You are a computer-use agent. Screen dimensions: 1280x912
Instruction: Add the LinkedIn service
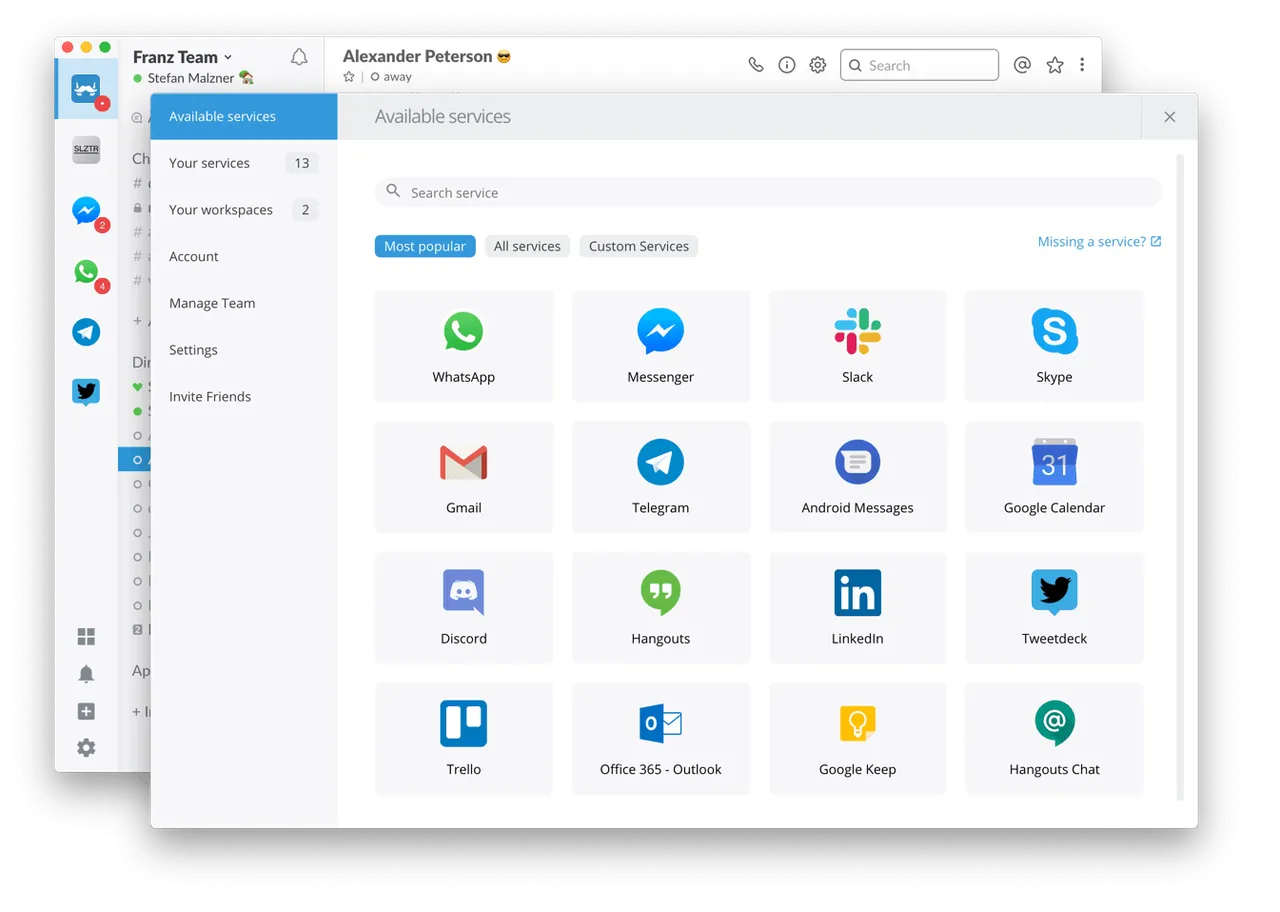[858, 608]
